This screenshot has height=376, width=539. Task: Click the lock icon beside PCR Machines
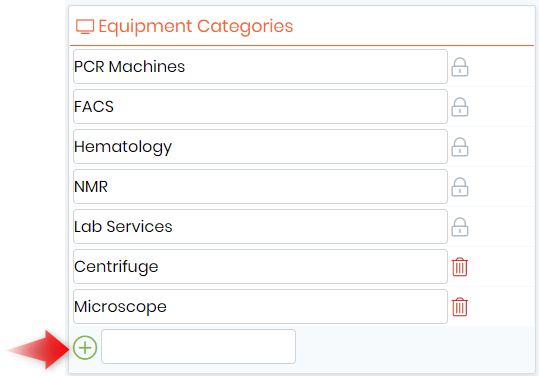[460, 67]
